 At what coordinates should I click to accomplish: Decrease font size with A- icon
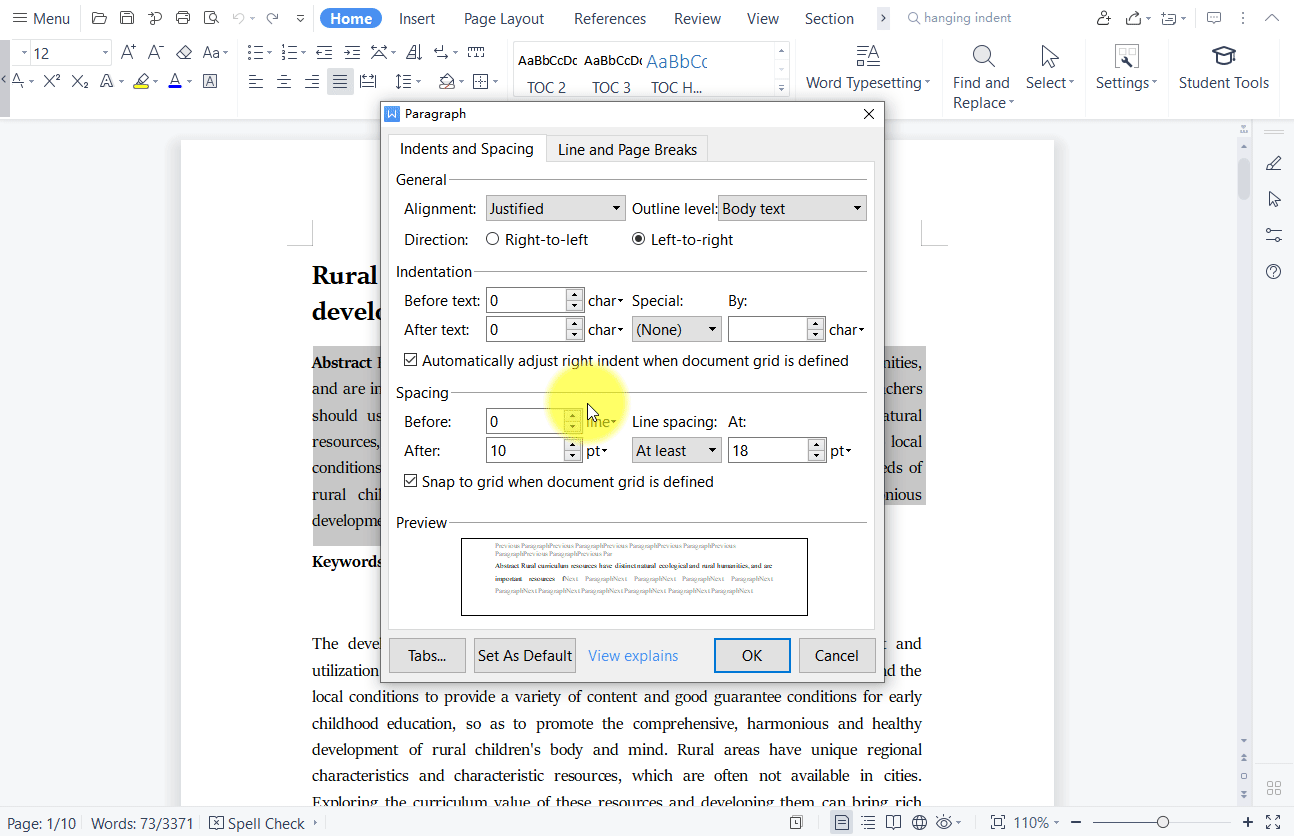coord(156,53)
